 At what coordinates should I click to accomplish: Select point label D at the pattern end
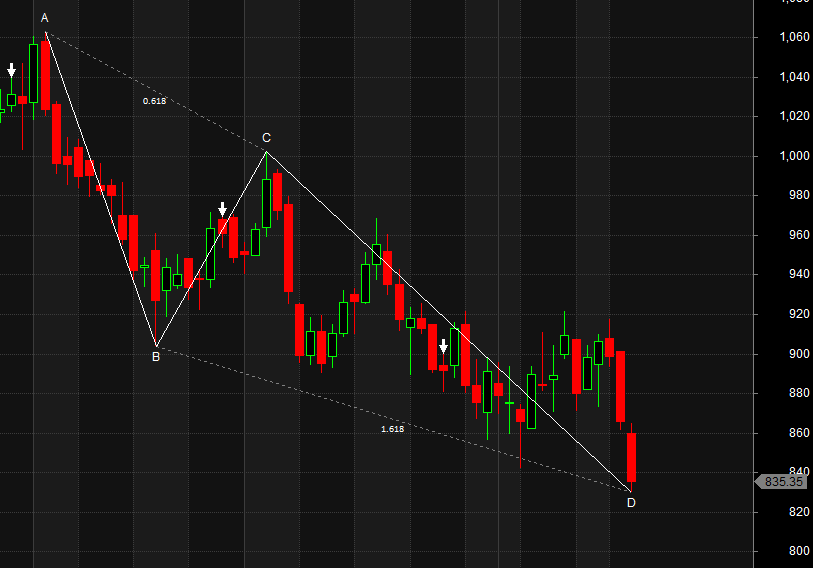[x=631, y=502]
